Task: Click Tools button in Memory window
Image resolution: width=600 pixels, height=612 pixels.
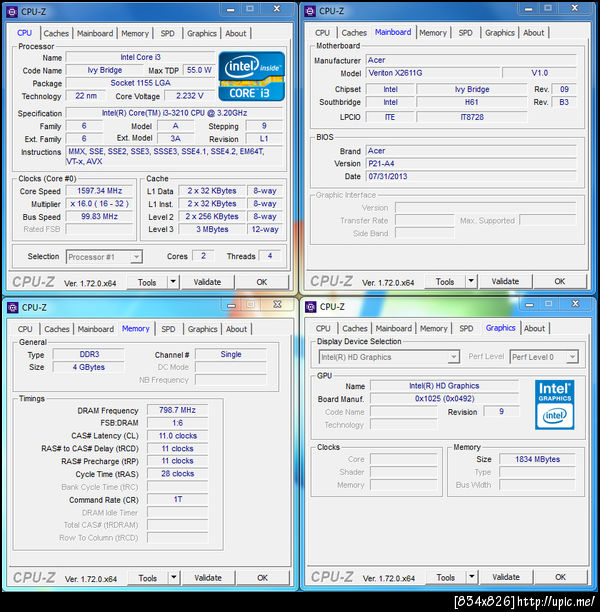Action: click(148, 578)
